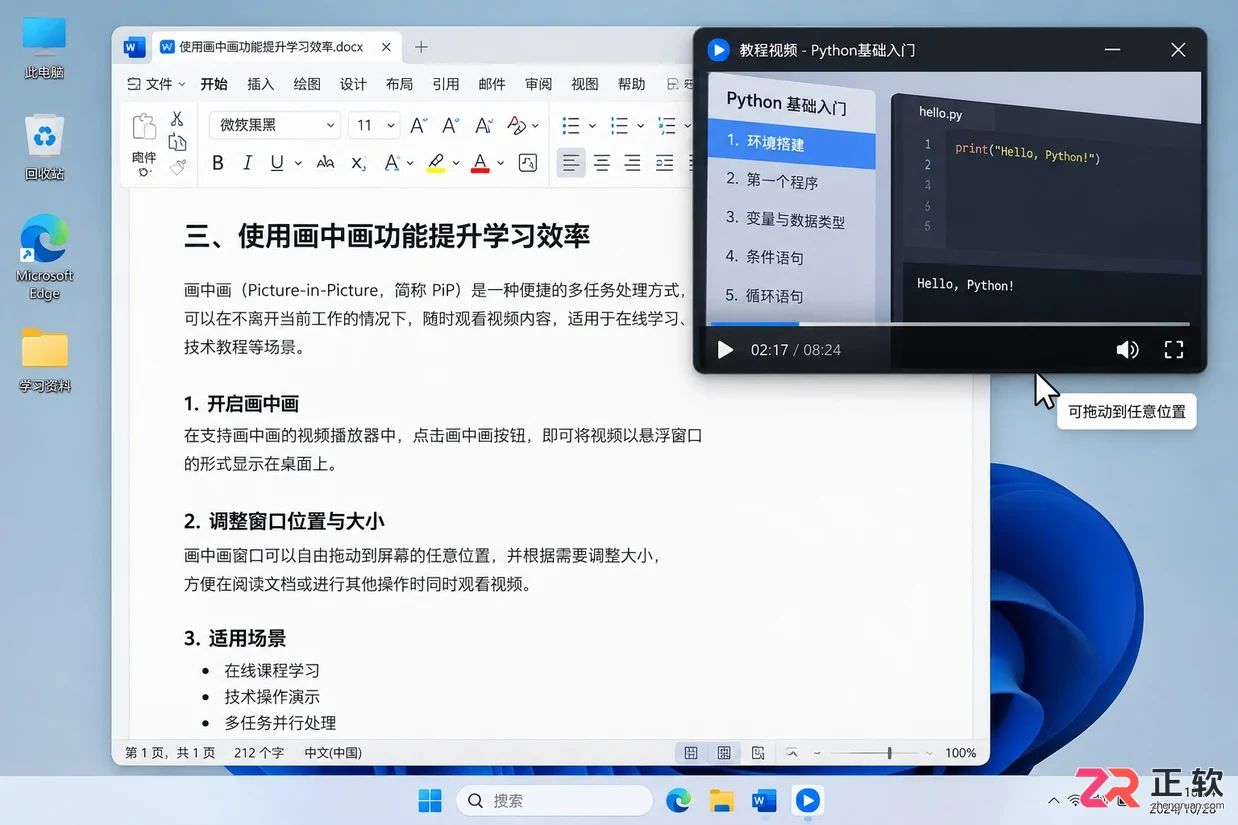Viewport: 1238px width, 825px height.
Task: Toggle italic formatting
Action: (x=247, y=163)
